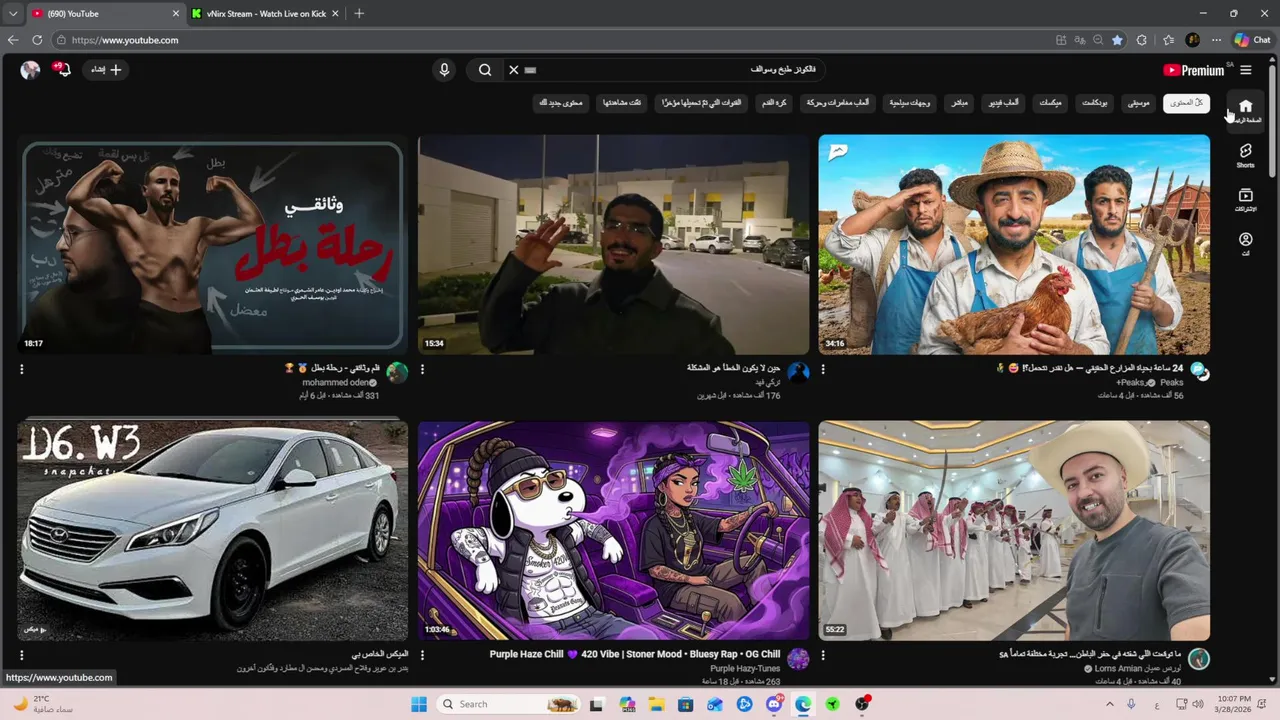Open the 'Purple Hazy-Tunes' channel name link

745,668
